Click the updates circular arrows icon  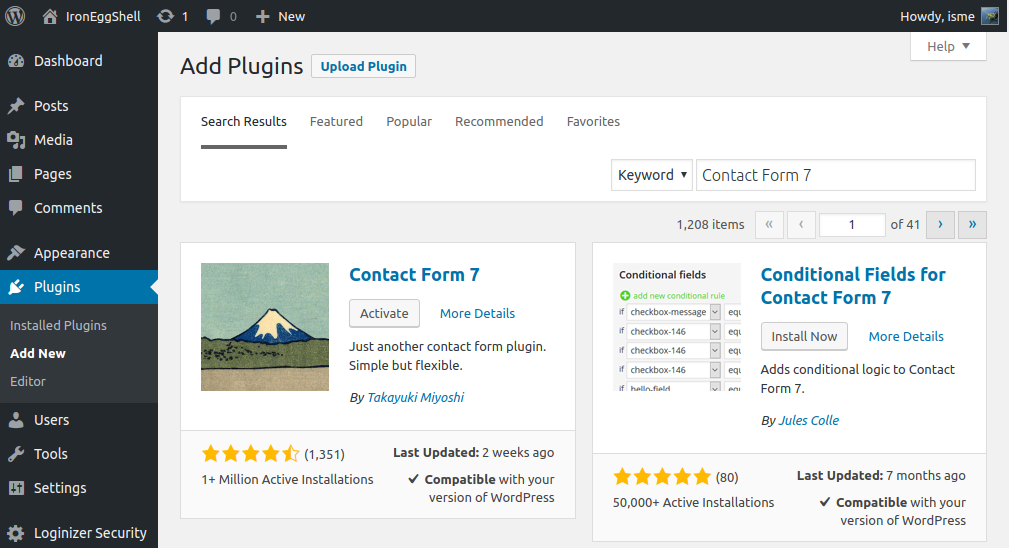pyautogui.click(x=165, y=16)
